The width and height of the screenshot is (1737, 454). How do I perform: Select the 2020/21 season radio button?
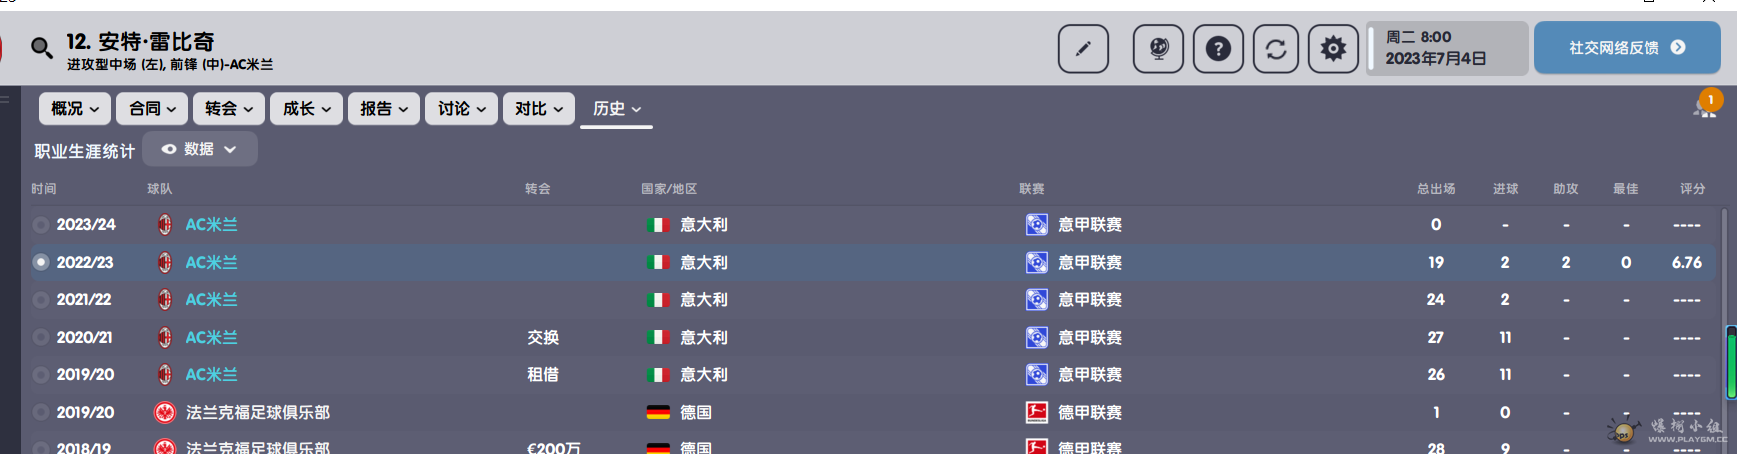41,338
